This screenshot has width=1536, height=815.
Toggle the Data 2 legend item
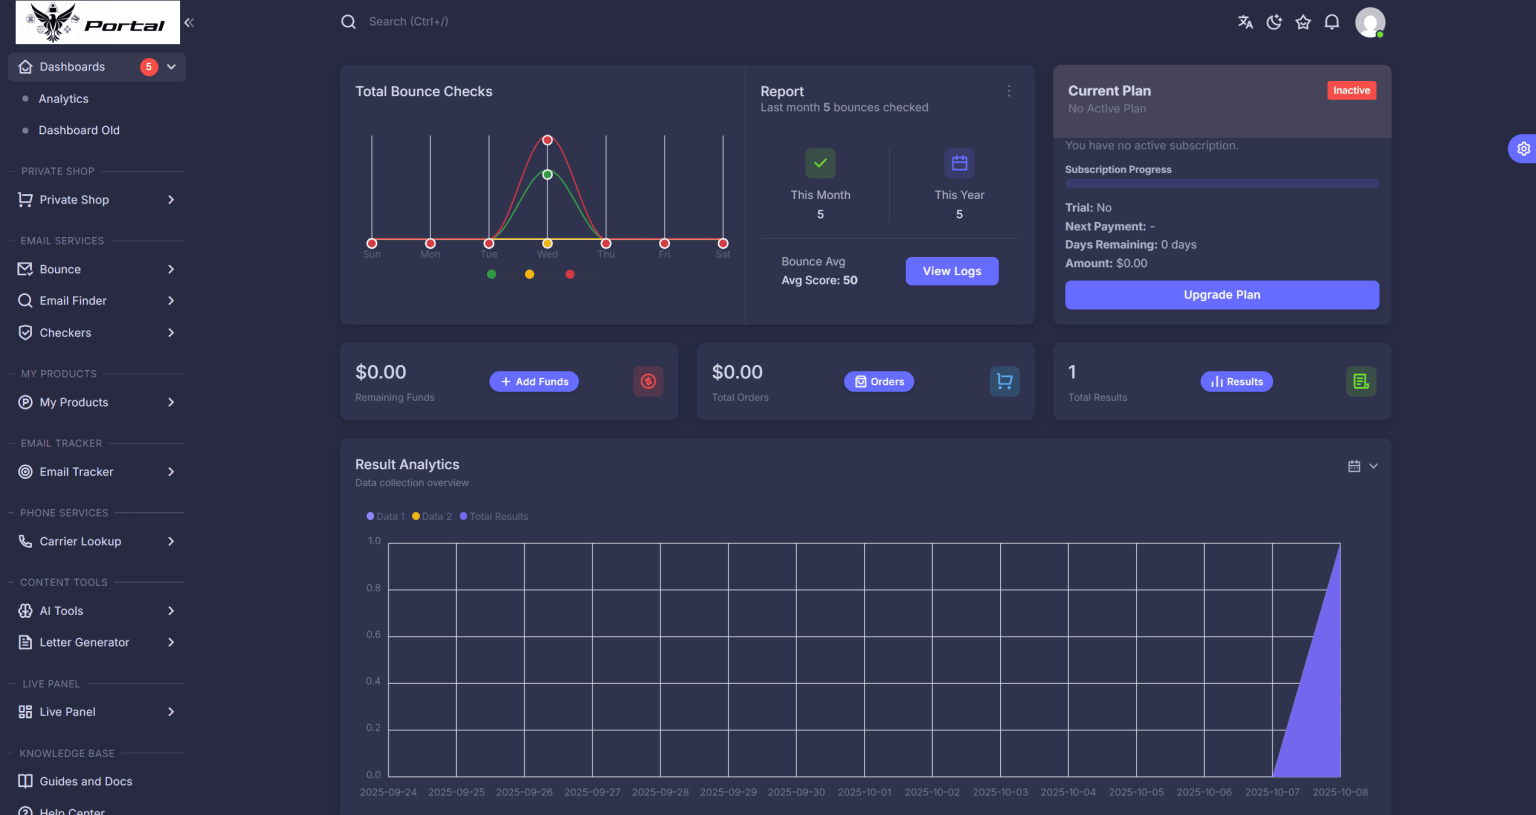coord(432,516)
